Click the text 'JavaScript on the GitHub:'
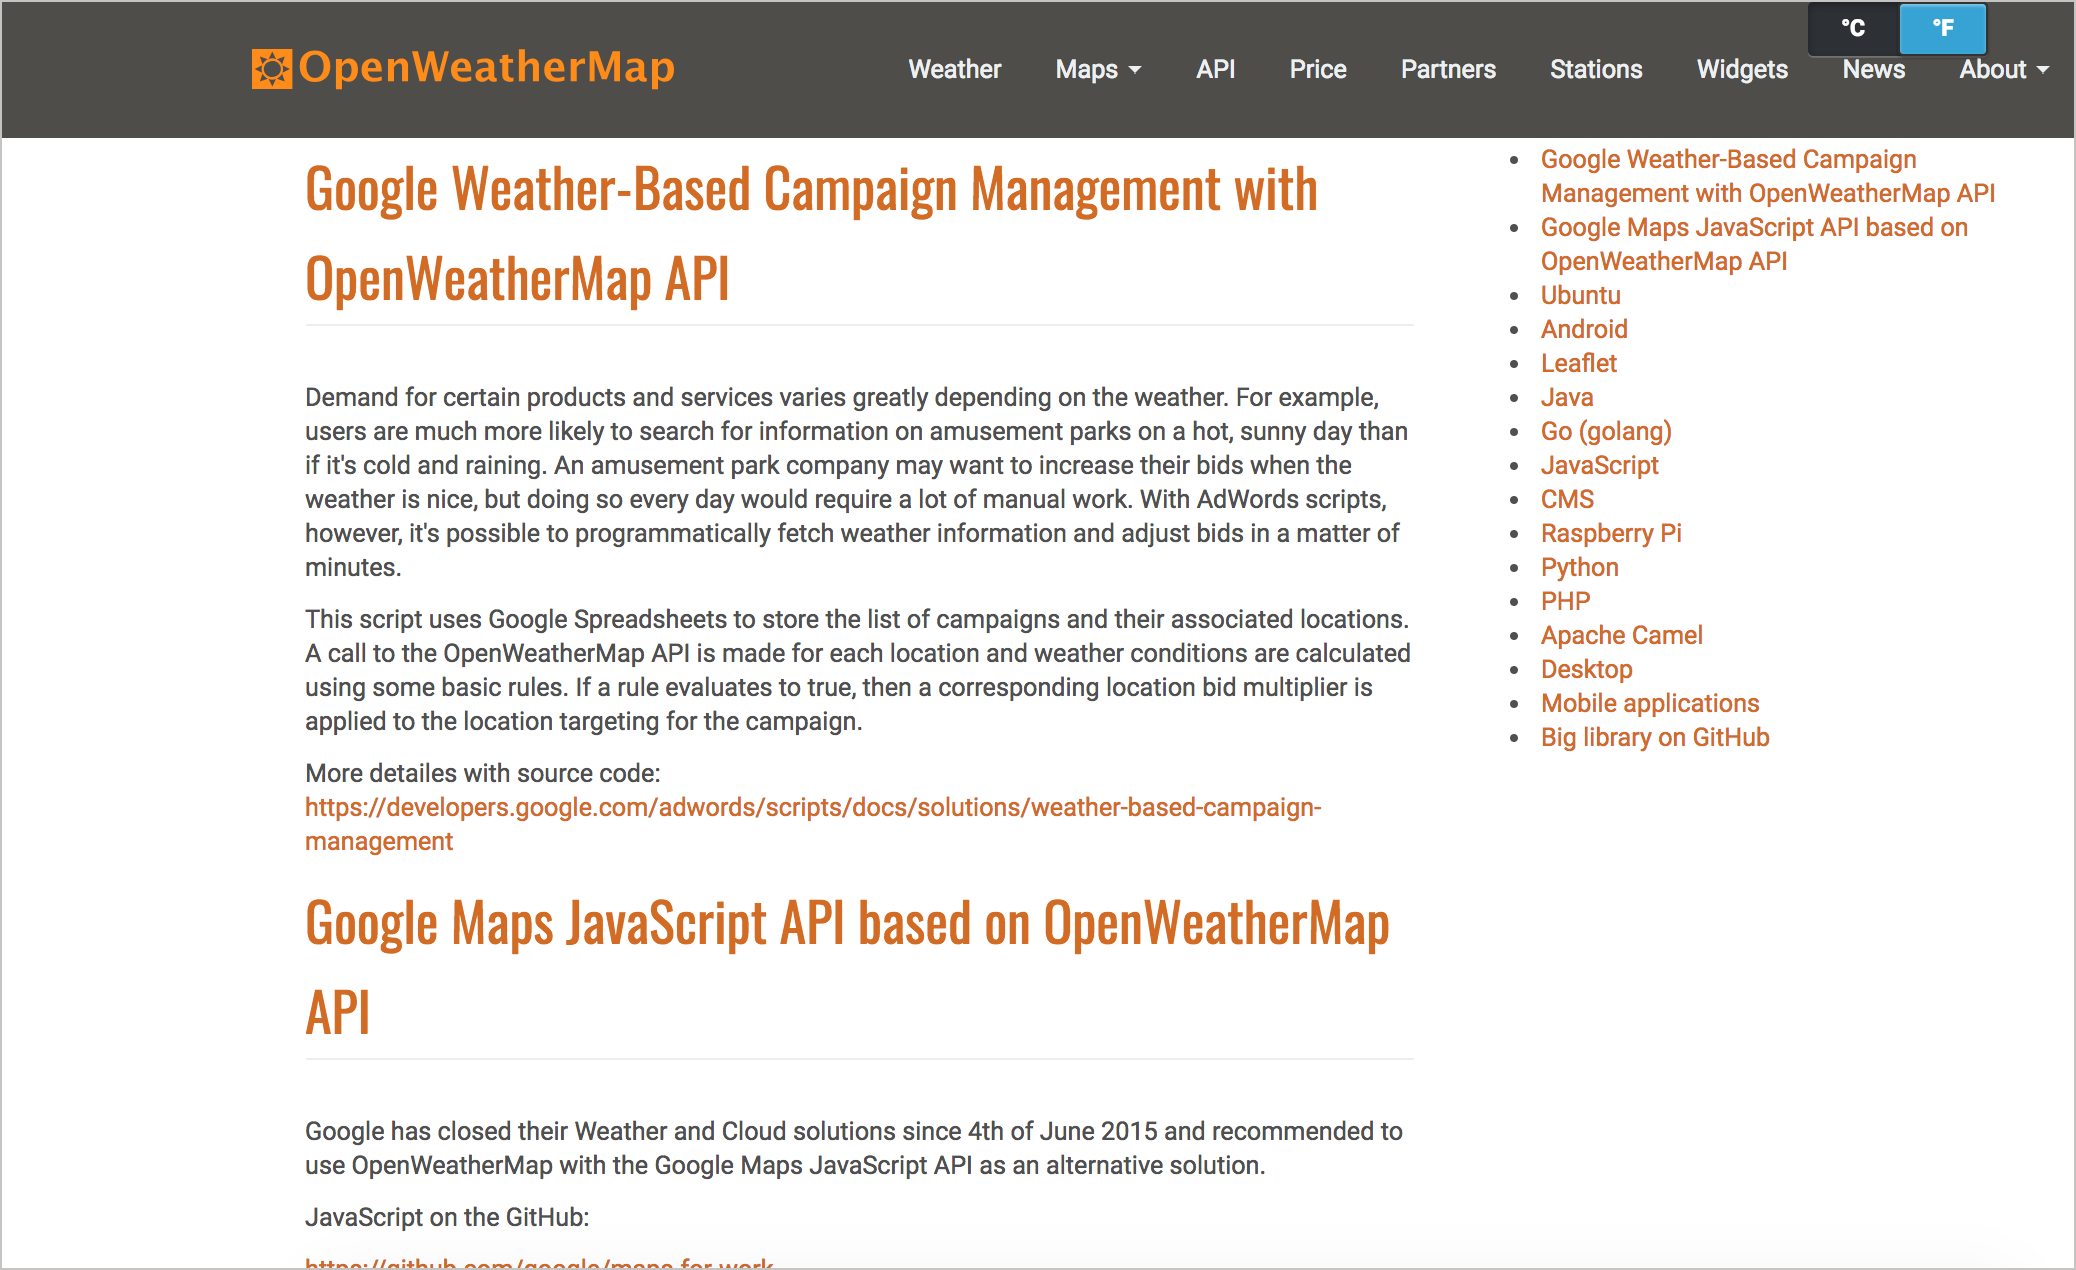Screen dimensions: 2076x1270 pyautogui.click(x=447, y=1217)
